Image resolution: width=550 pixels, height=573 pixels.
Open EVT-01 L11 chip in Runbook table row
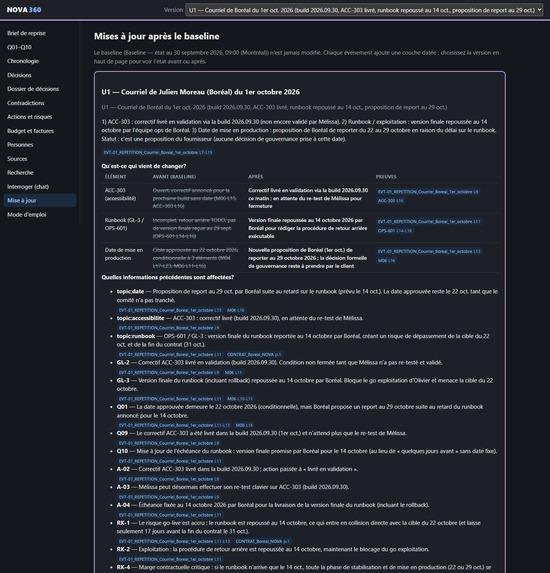[429, 221]
